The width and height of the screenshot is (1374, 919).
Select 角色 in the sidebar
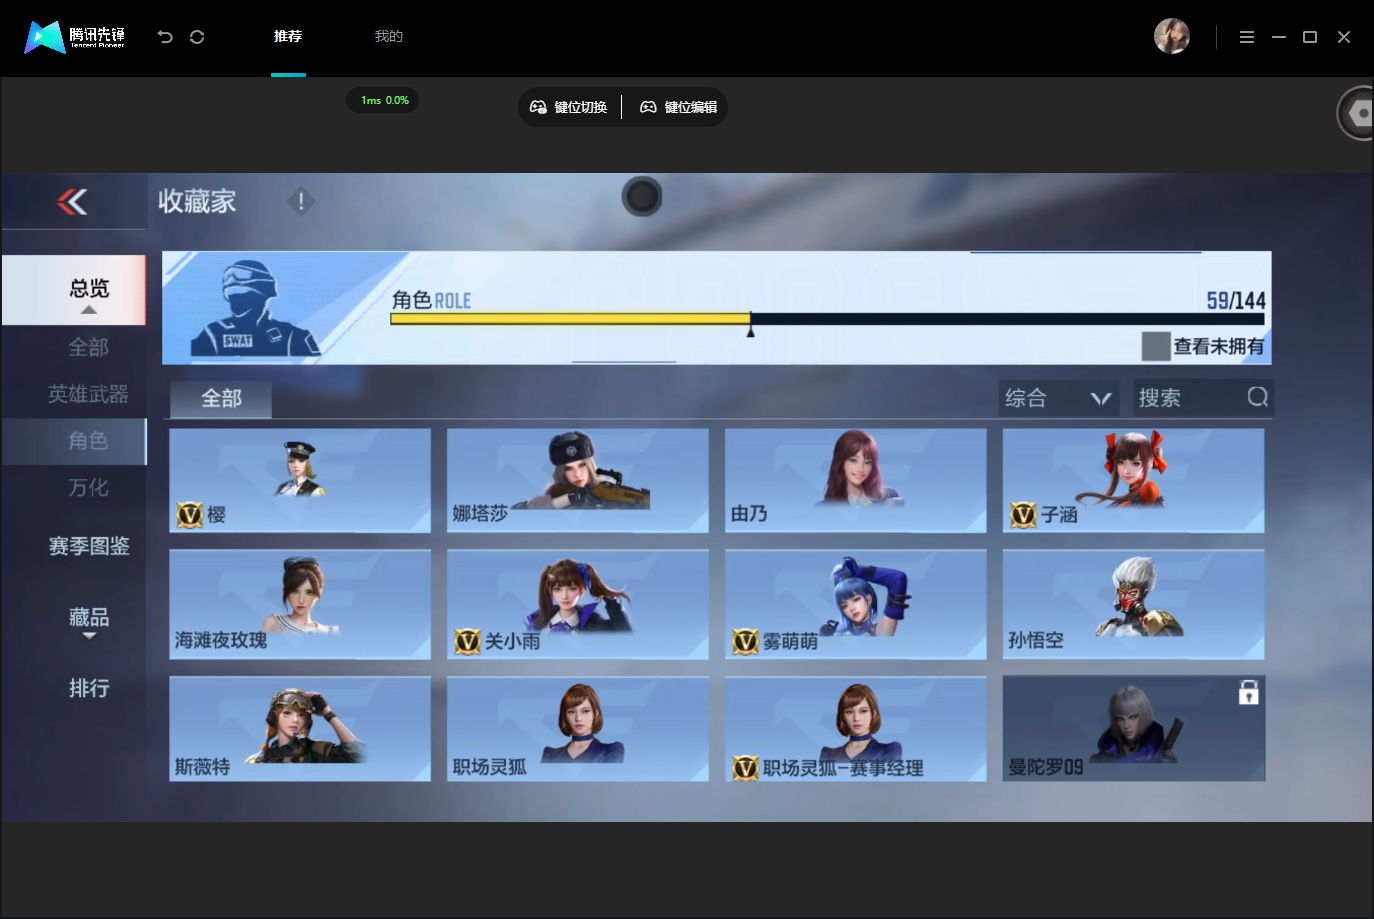[74, 441]
